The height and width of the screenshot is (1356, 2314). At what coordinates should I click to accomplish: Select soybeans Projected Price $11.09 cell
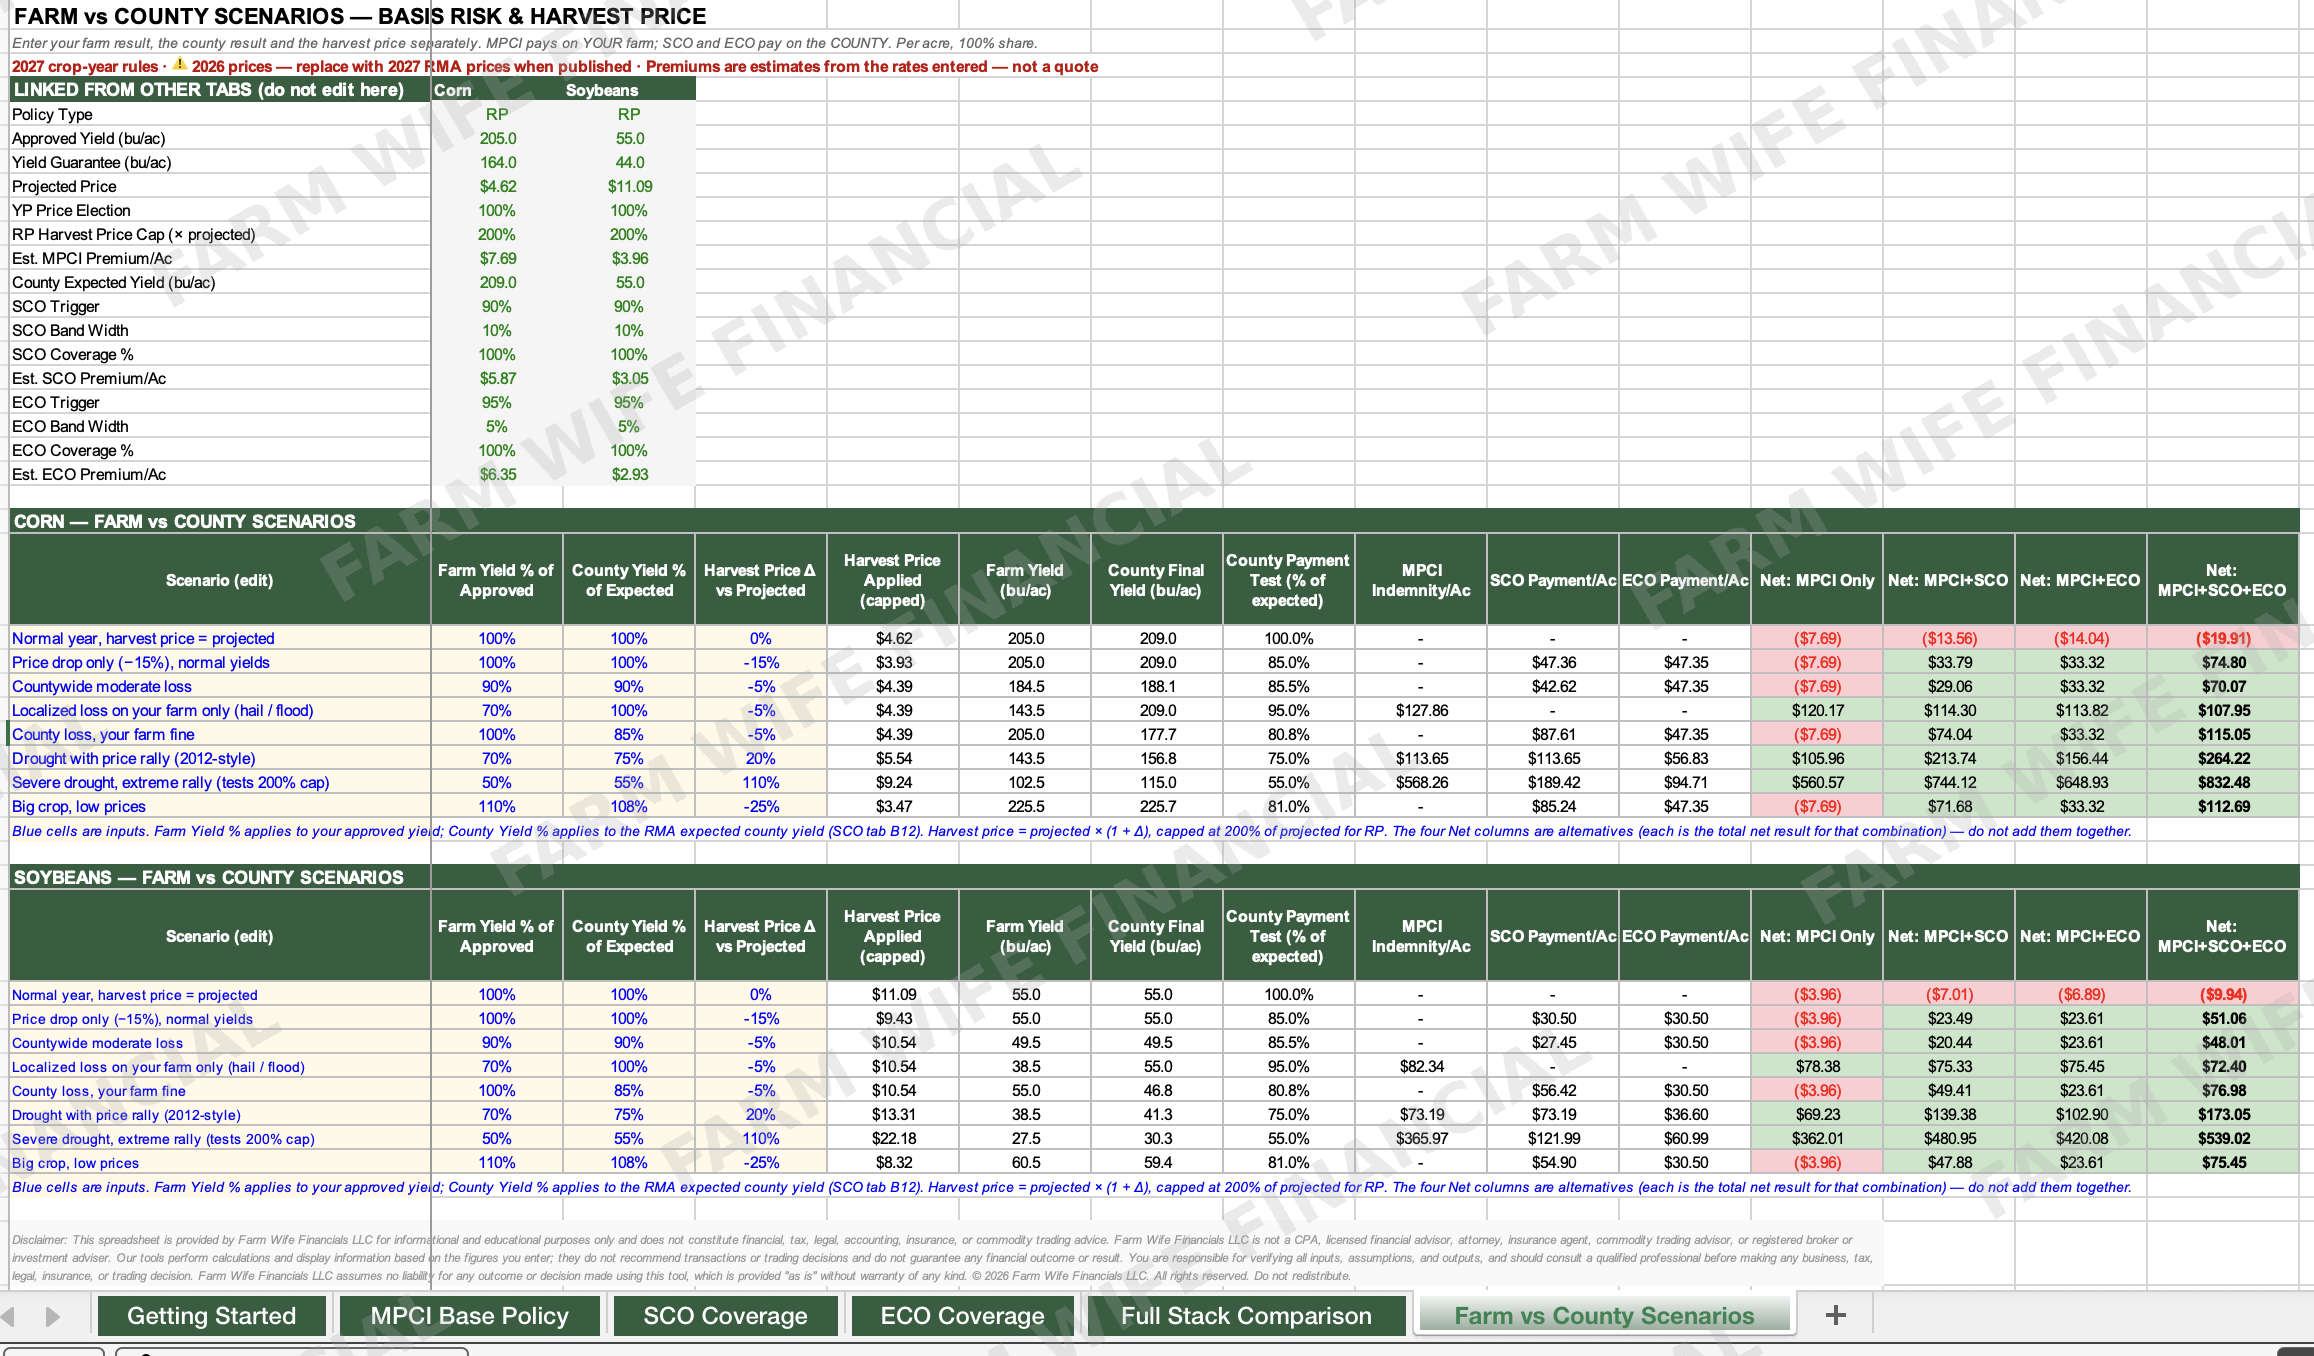[629, 186]
